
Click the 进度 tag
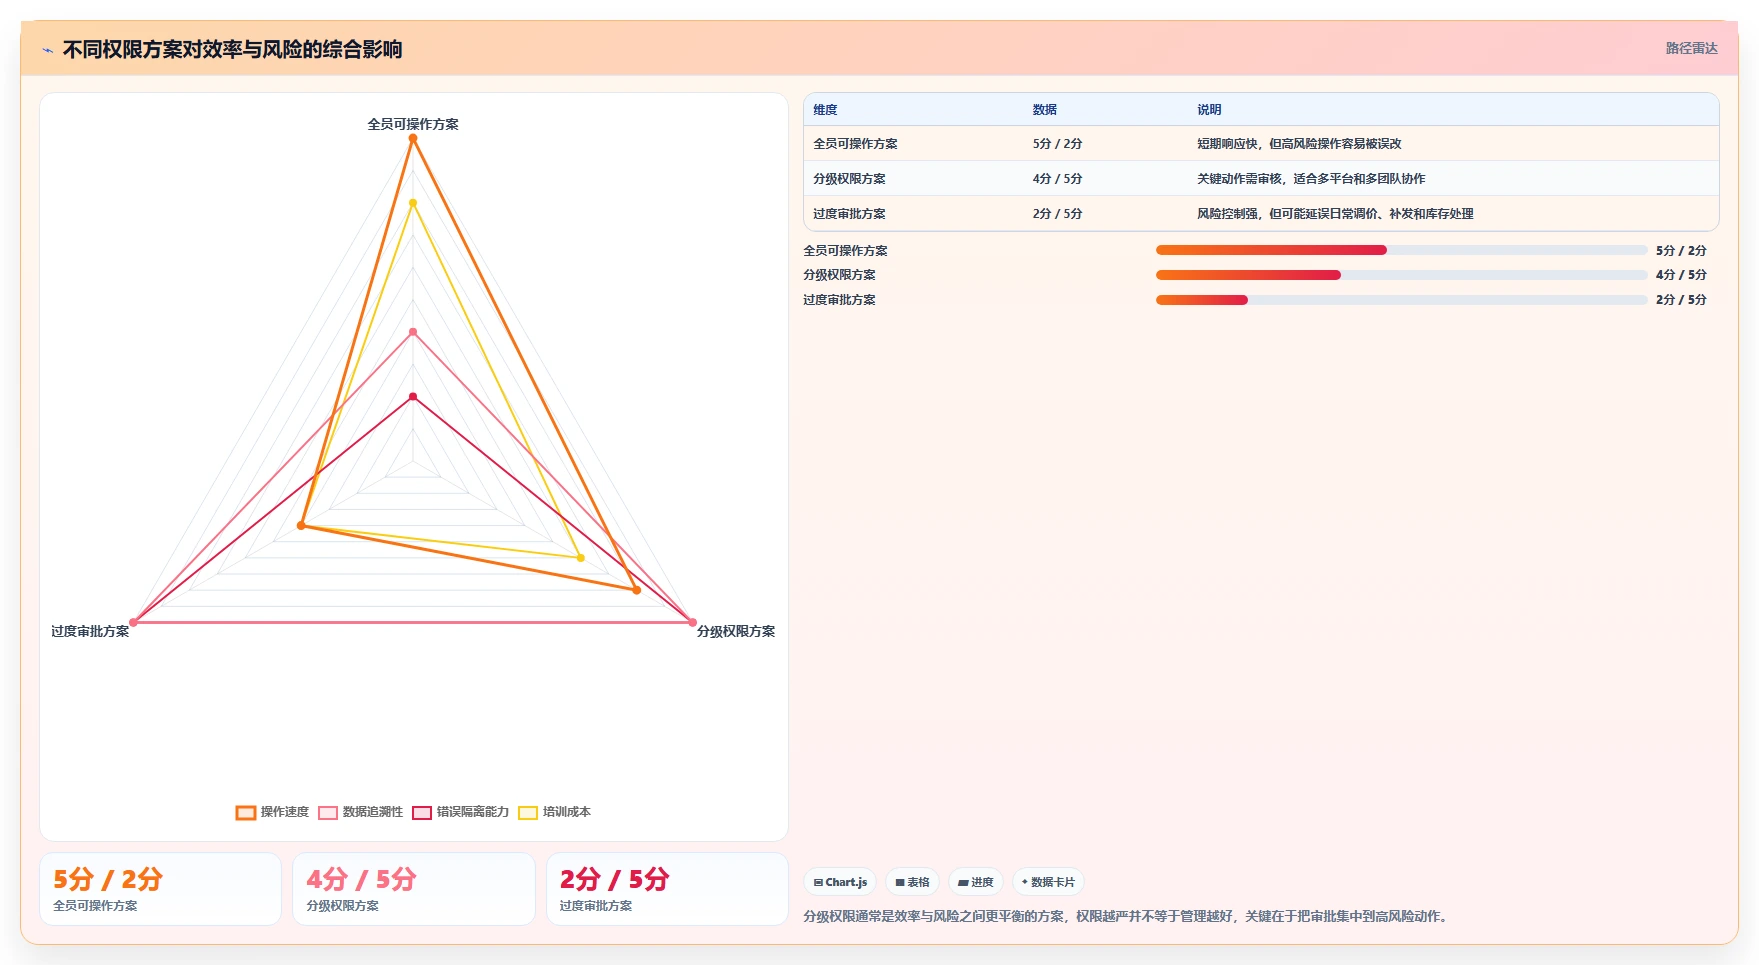(975, 882)
